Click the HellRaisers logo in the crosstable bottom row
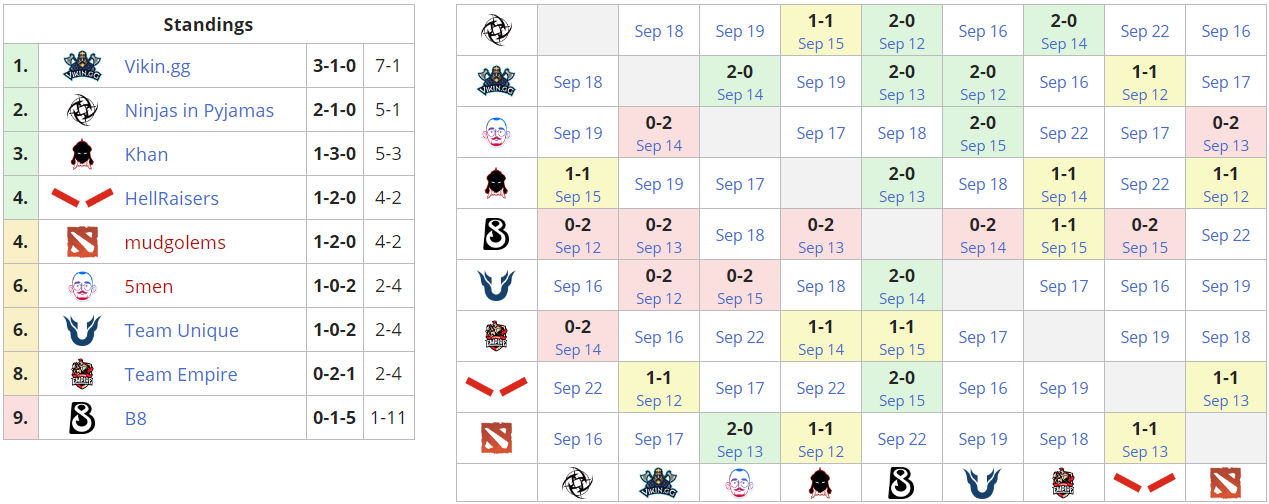Screen dimensions: 1269x504 (1145, 483)
